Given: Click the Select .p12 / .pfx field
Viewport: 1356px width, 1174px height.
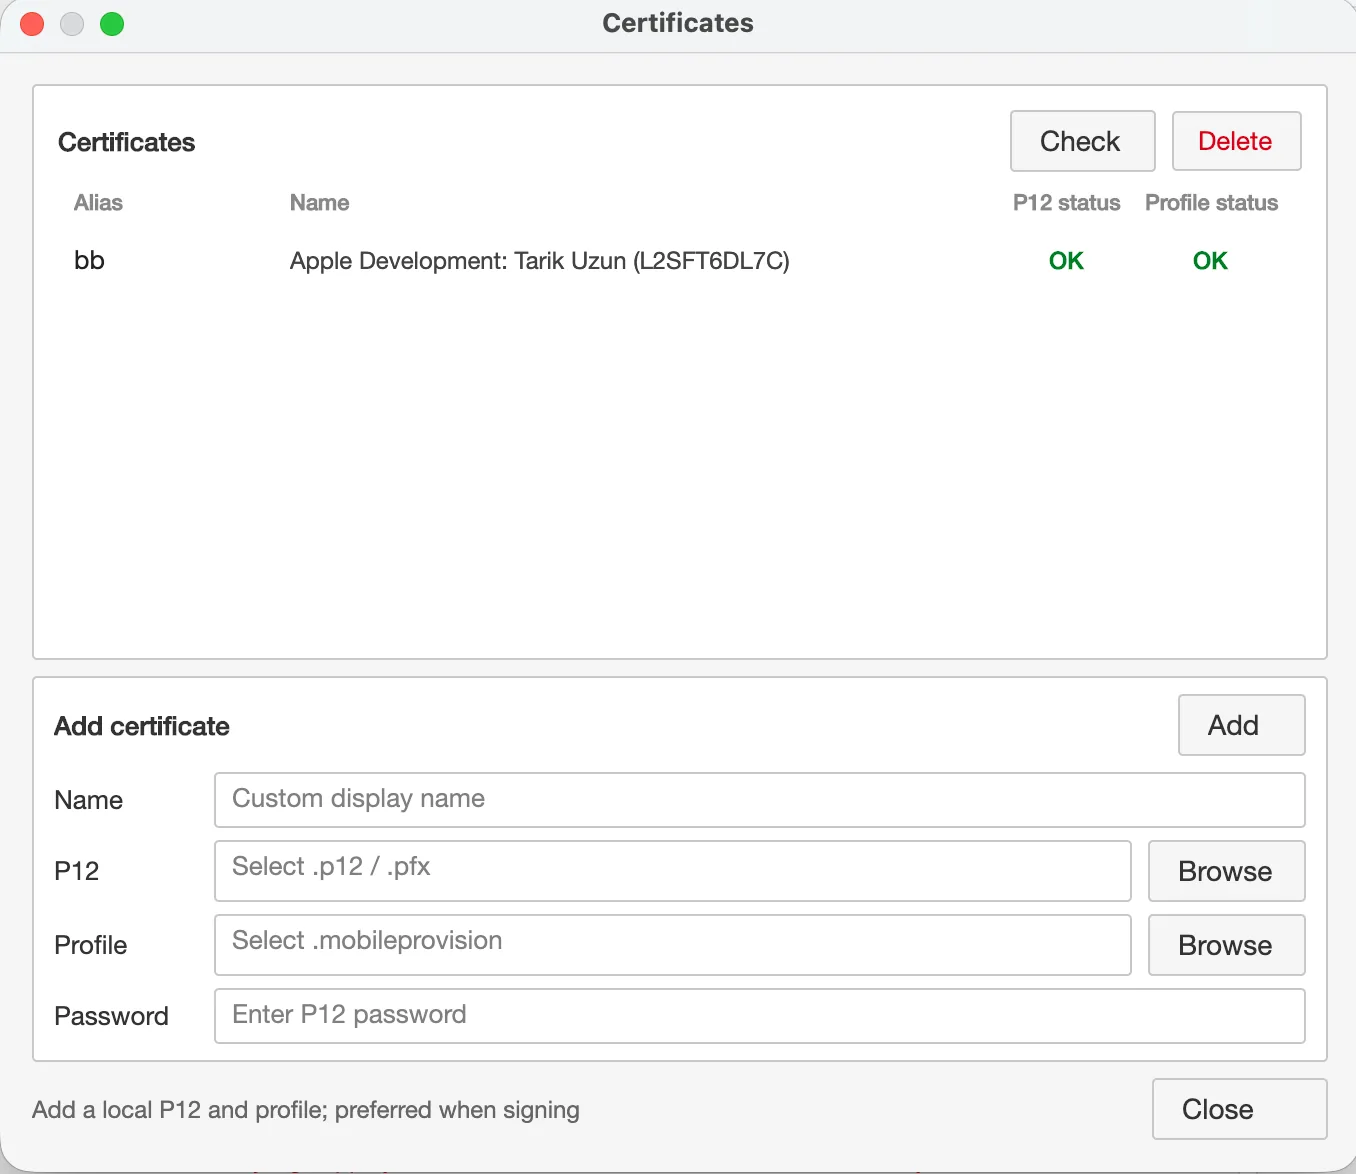Looking at the screenshot, I should tap(673, 871).
